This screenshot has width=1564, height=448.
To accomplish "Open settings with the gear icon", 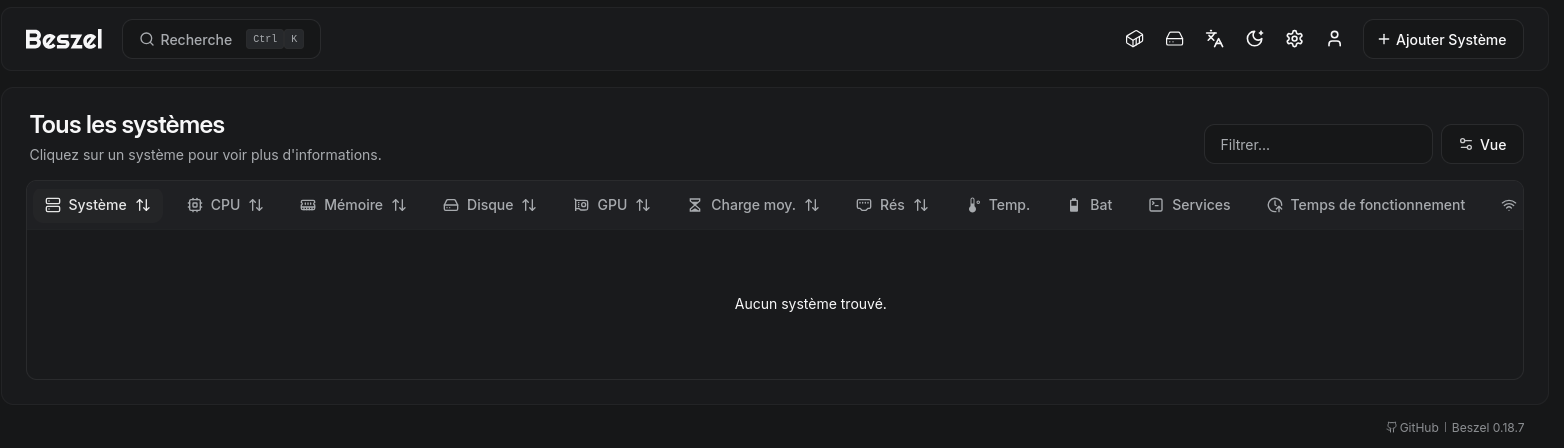I will (x=1294, y=39).
